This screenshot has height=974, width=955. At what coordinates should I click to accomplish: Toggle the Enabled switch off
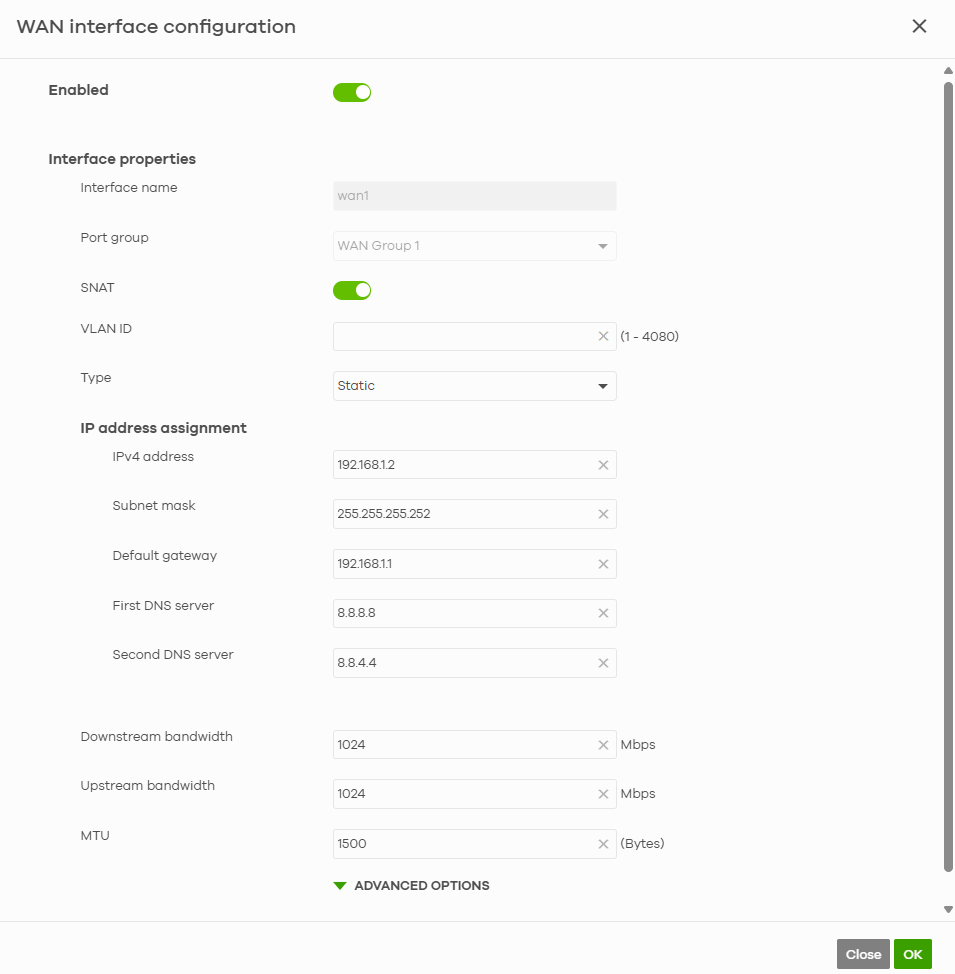[352, 93]
